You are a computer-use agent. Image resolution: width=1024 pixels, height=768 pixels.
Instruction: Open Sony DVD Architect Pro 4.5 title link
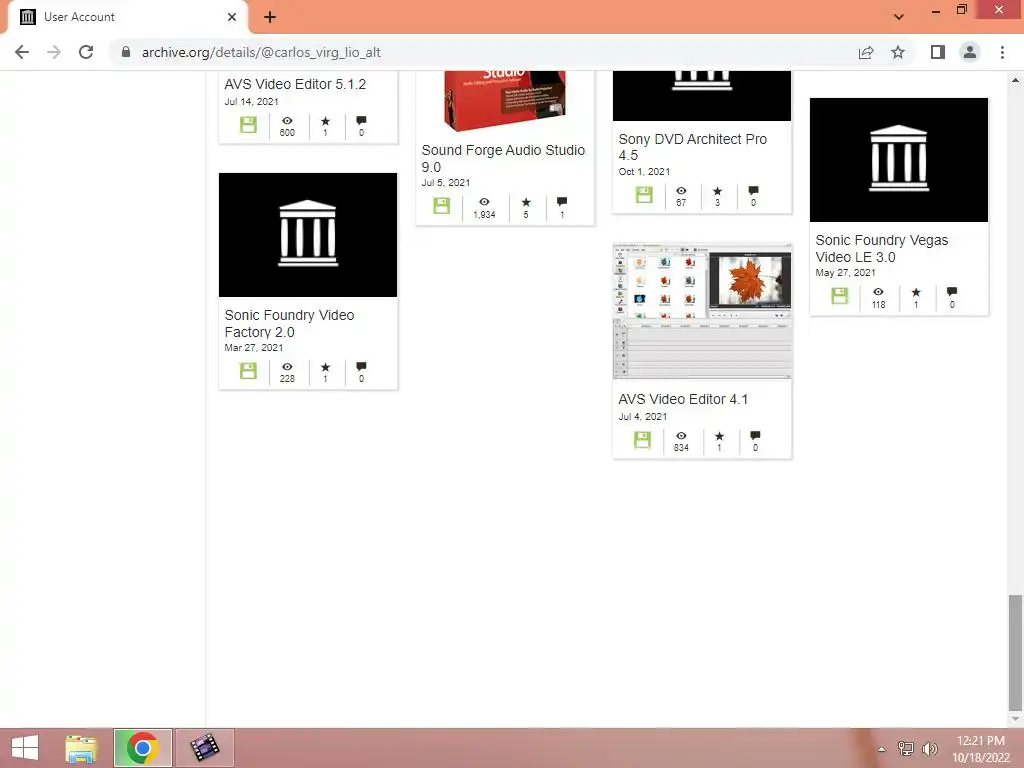point(692,147)
